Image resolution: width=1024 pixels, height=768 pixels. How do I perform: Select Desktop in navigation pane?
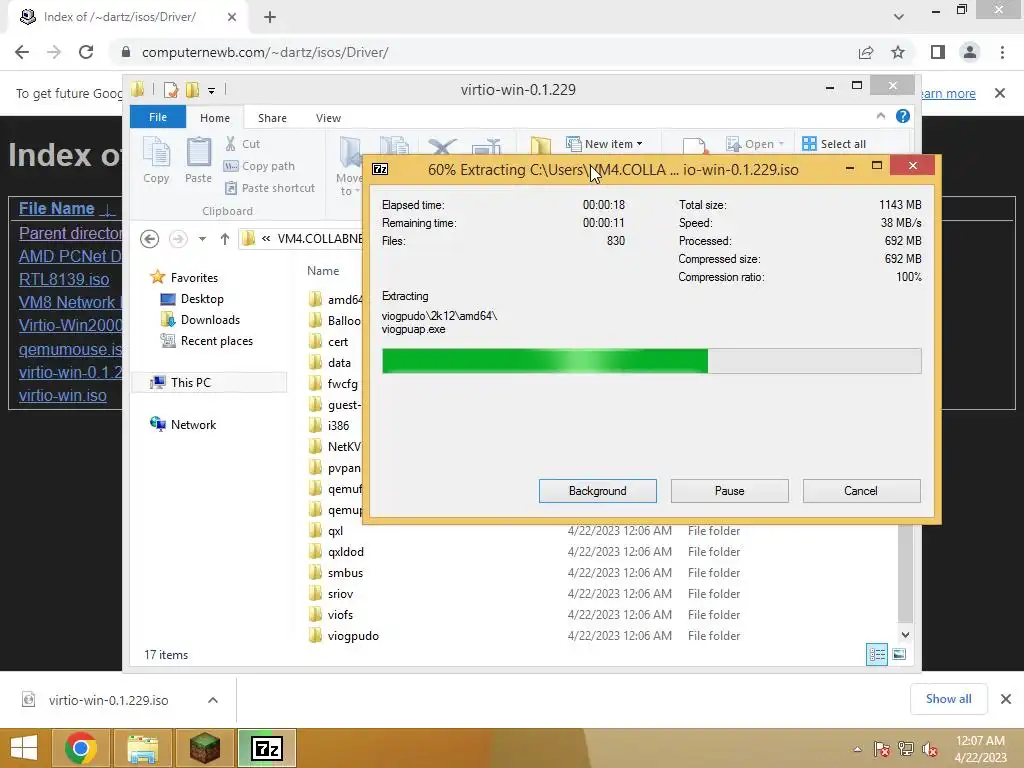tap(202, 298)
